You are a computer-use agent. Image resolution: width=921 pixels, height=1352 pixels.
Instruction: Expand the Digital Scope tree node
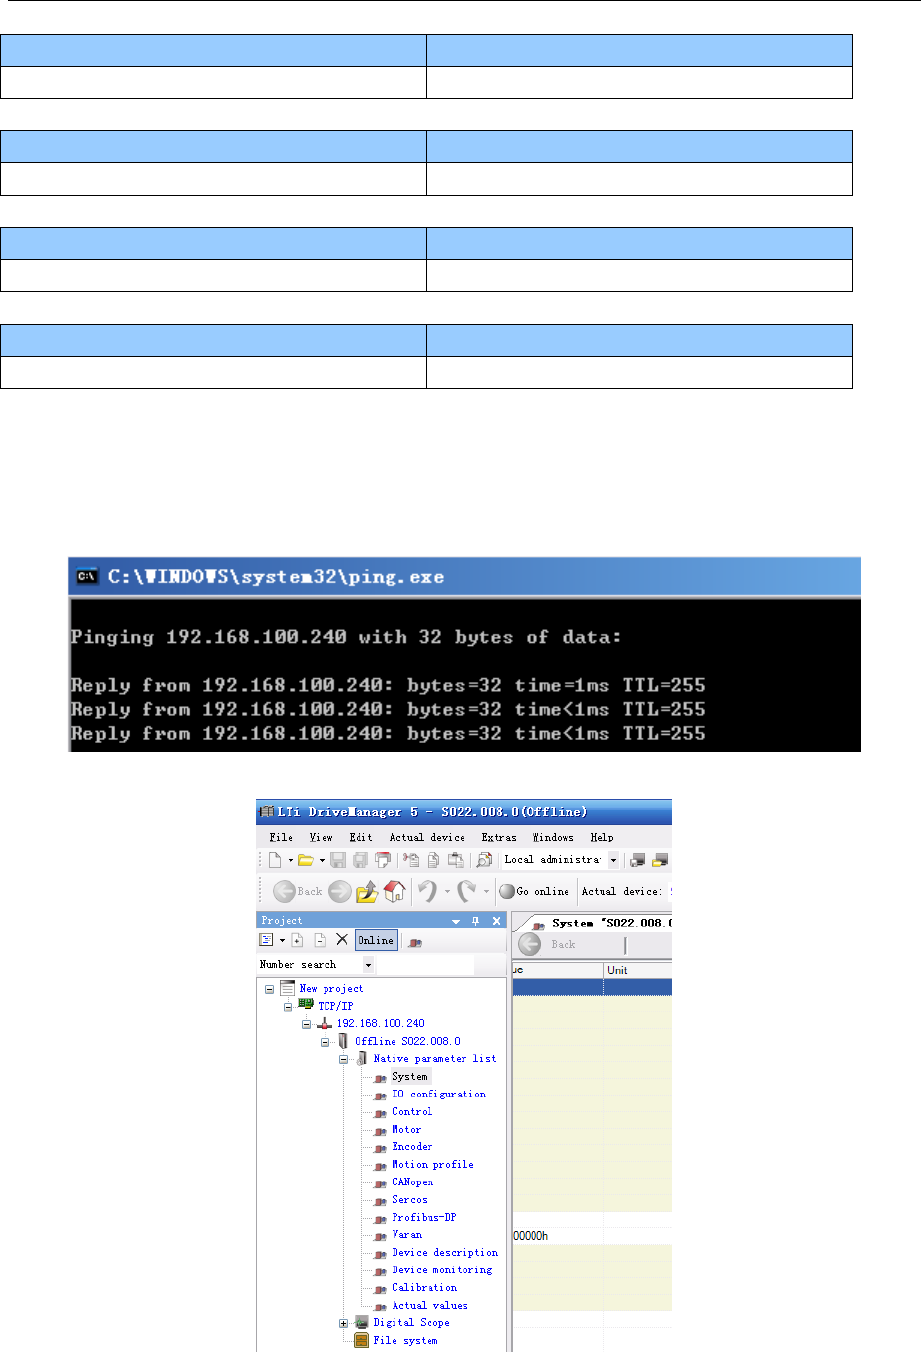343,1323
